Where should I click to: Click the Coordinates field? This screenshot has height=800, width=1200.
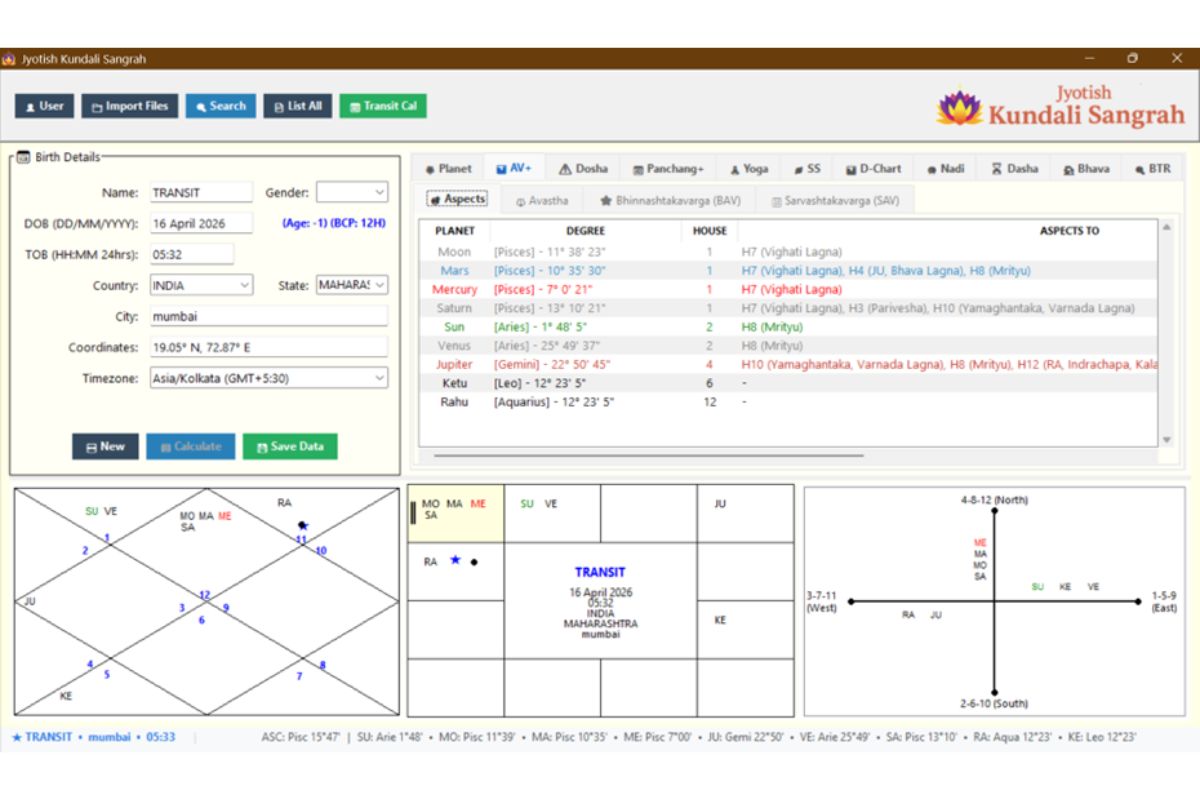pyautogui.click(x=268, y=347)
